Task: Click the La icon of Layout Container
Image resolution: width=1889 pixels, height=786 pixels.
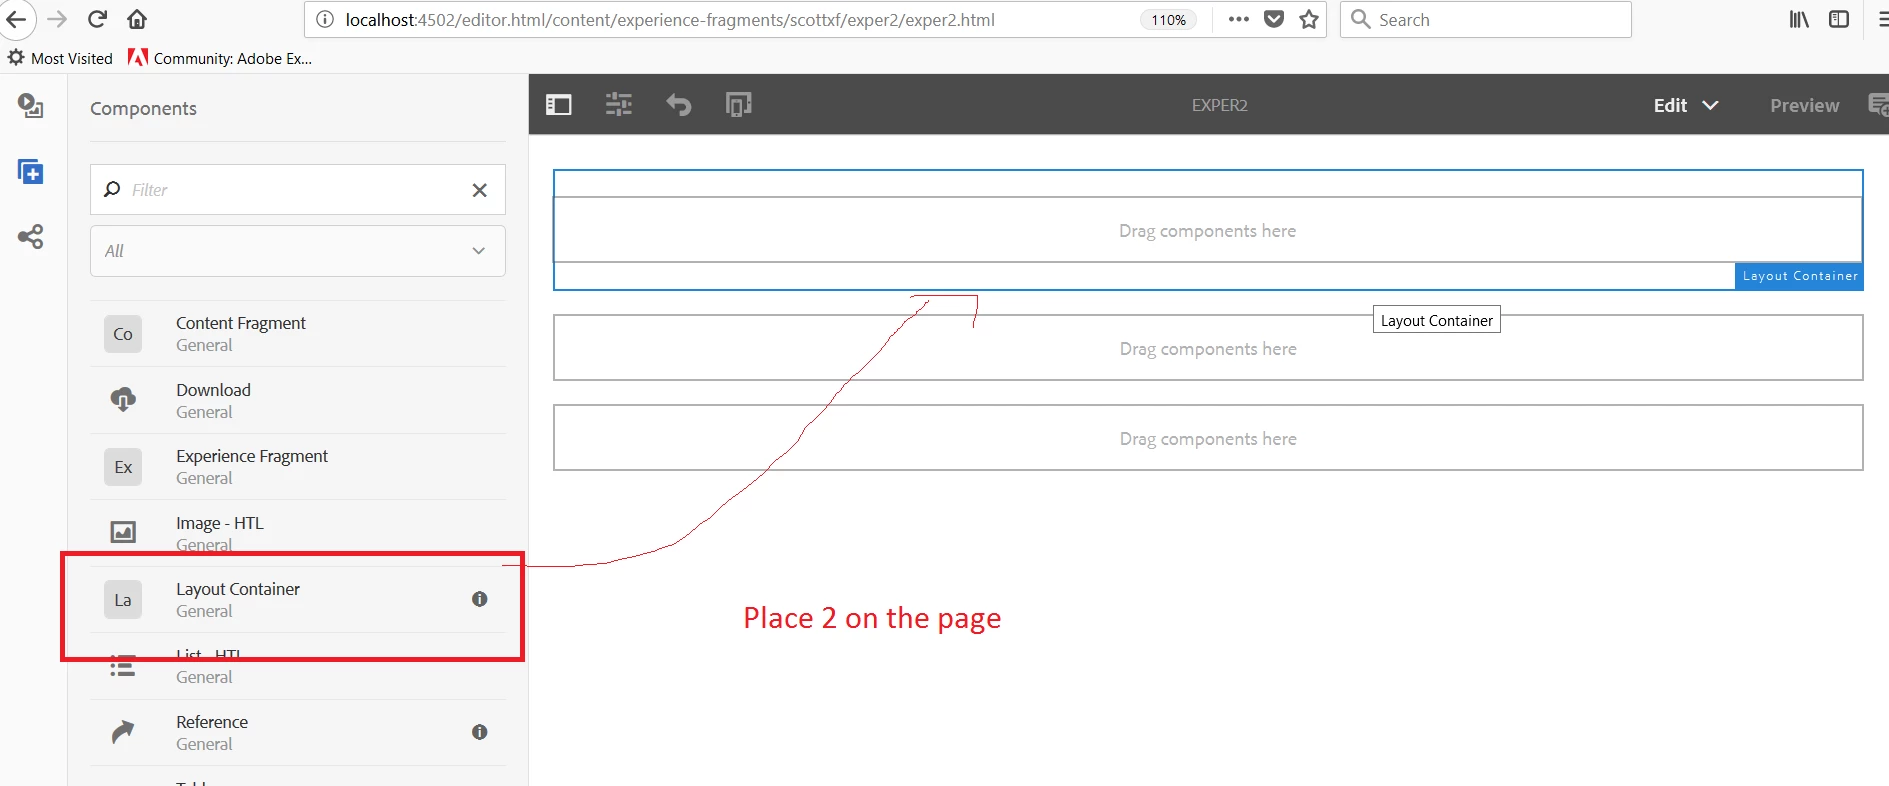Action: point(123,600)
